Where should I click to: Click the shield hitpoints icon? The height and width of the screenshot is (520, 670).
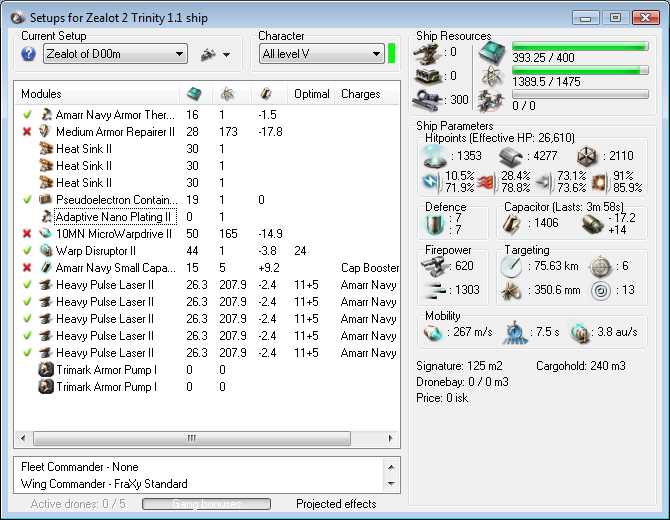[x=435, y=156]
